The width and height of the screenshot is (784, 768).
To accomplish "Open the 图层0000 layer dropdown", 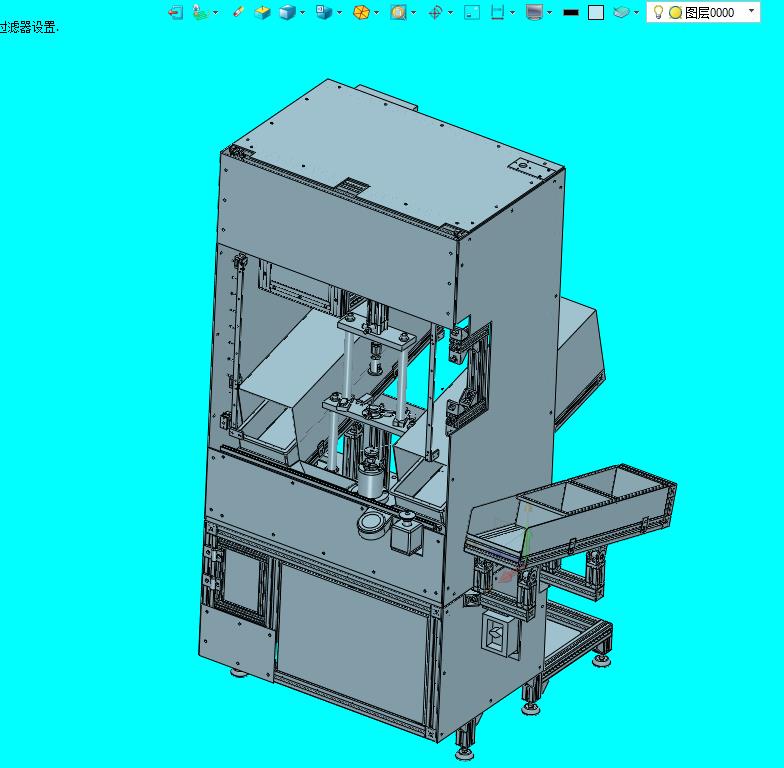I will [x=752, y=11].
